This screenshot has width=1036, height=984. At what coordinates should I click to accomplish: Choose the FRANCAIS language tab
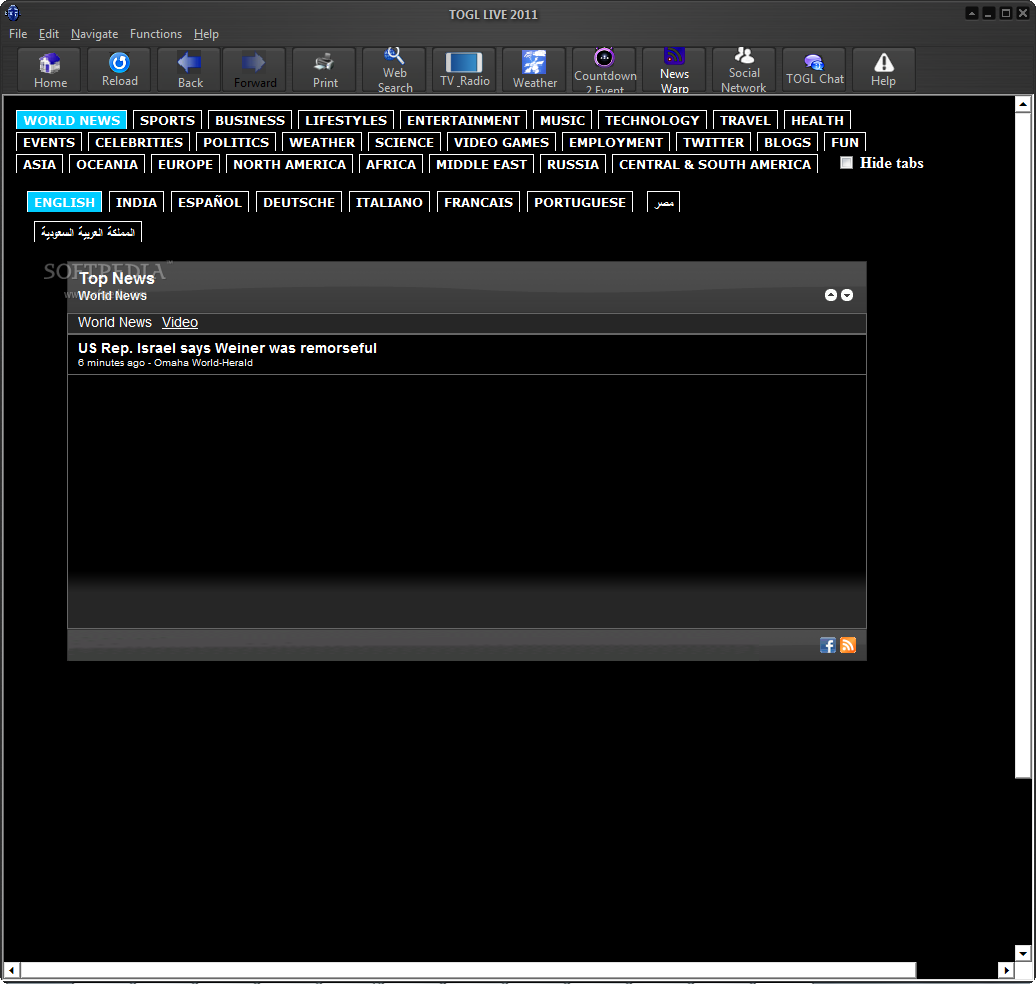click(478, 202)
